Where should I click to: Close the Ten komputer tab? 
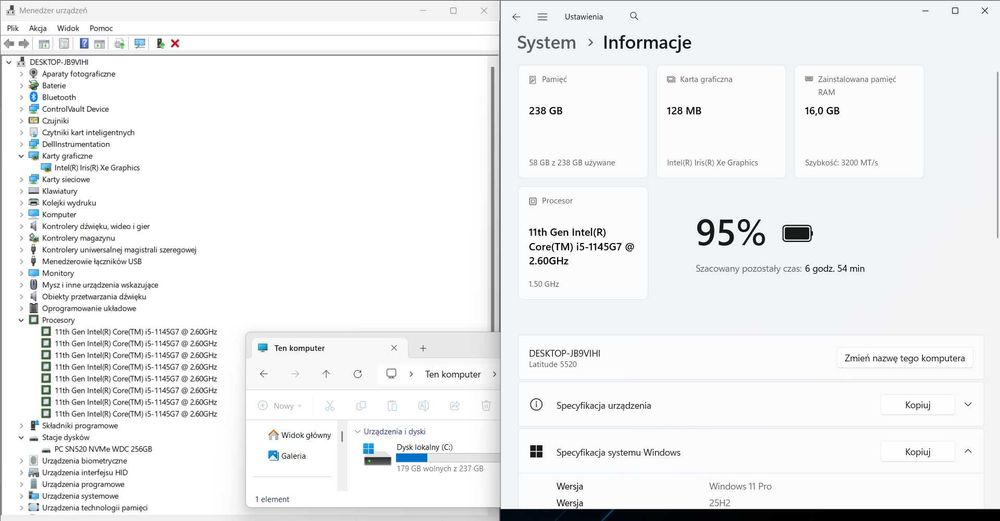pyautogui.click(x=394, y=348)
